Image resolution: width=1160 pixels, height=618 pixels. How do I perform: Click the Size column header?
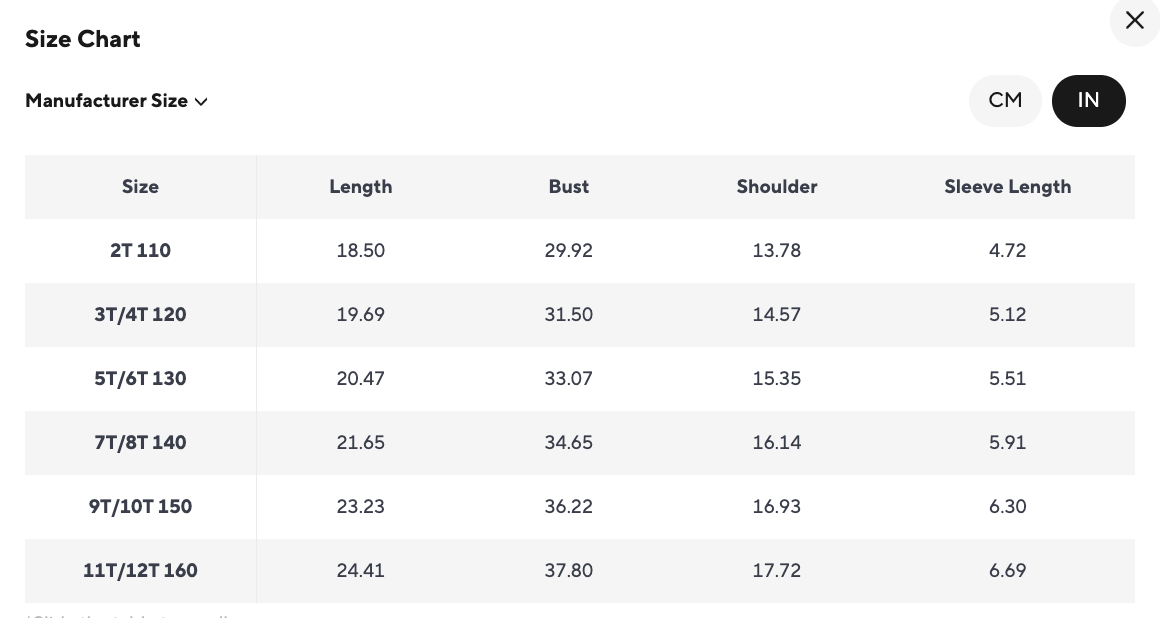[140, 187]
